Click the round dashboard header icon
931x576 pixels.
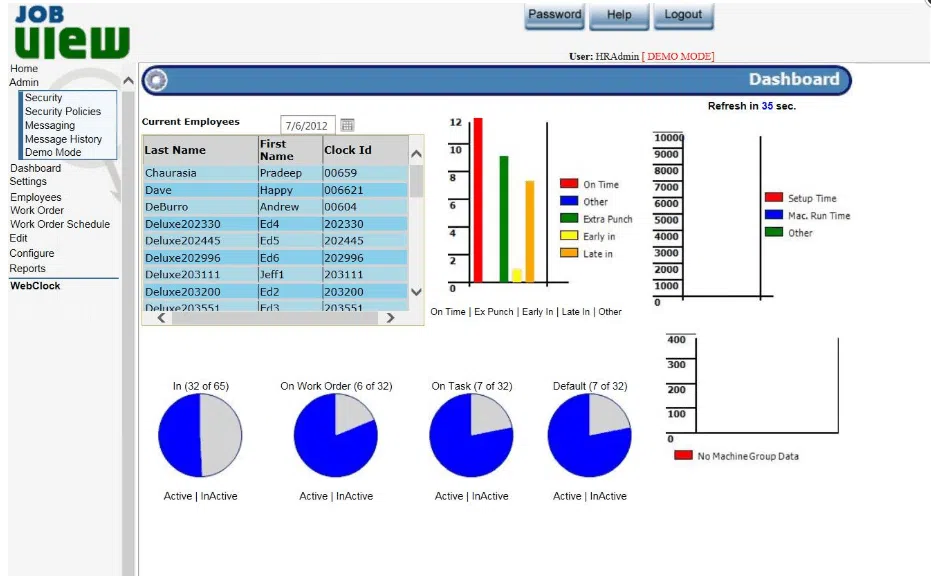156,81
